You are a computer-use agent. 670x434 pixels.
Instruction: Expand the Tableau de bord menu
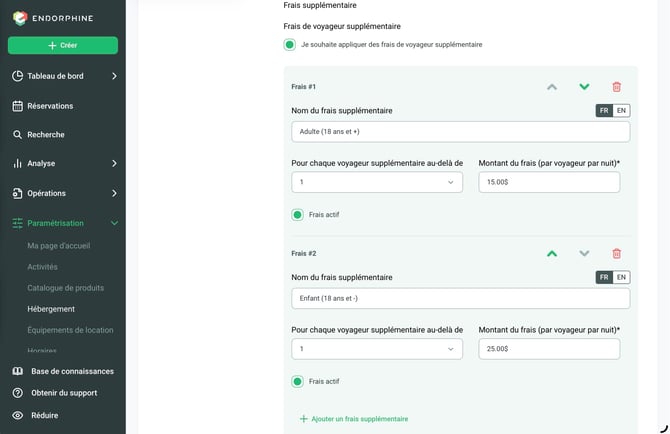pyautogui.click(x=114, y=76)
